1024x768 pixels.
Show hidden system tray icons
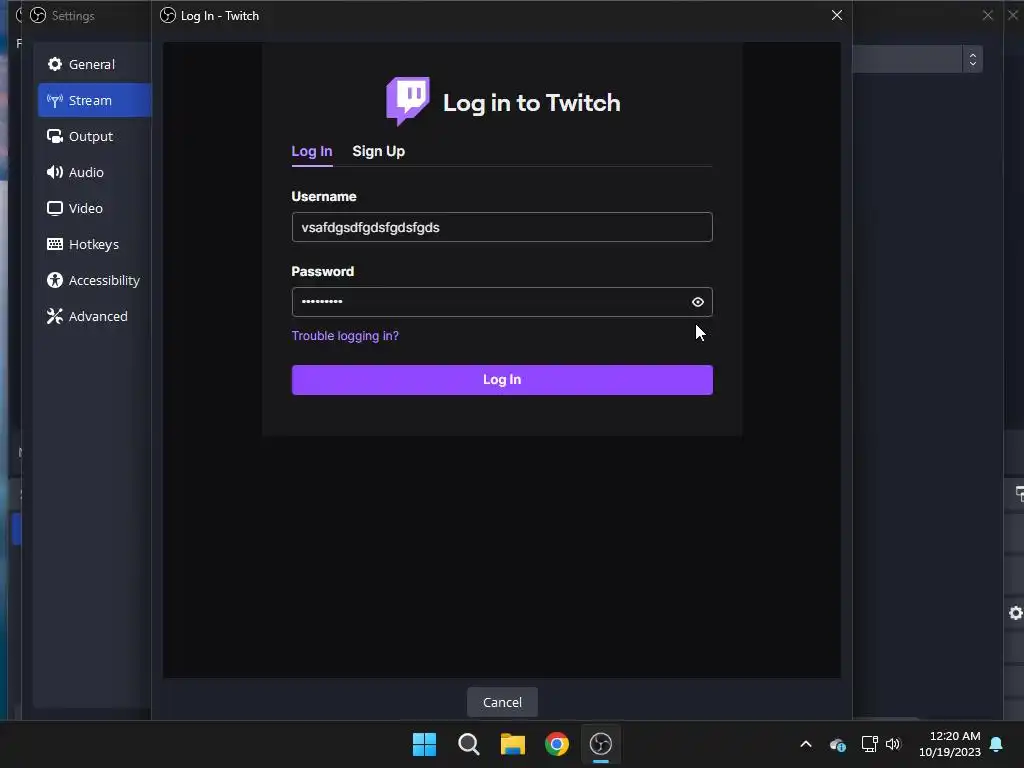click(806, 744)
